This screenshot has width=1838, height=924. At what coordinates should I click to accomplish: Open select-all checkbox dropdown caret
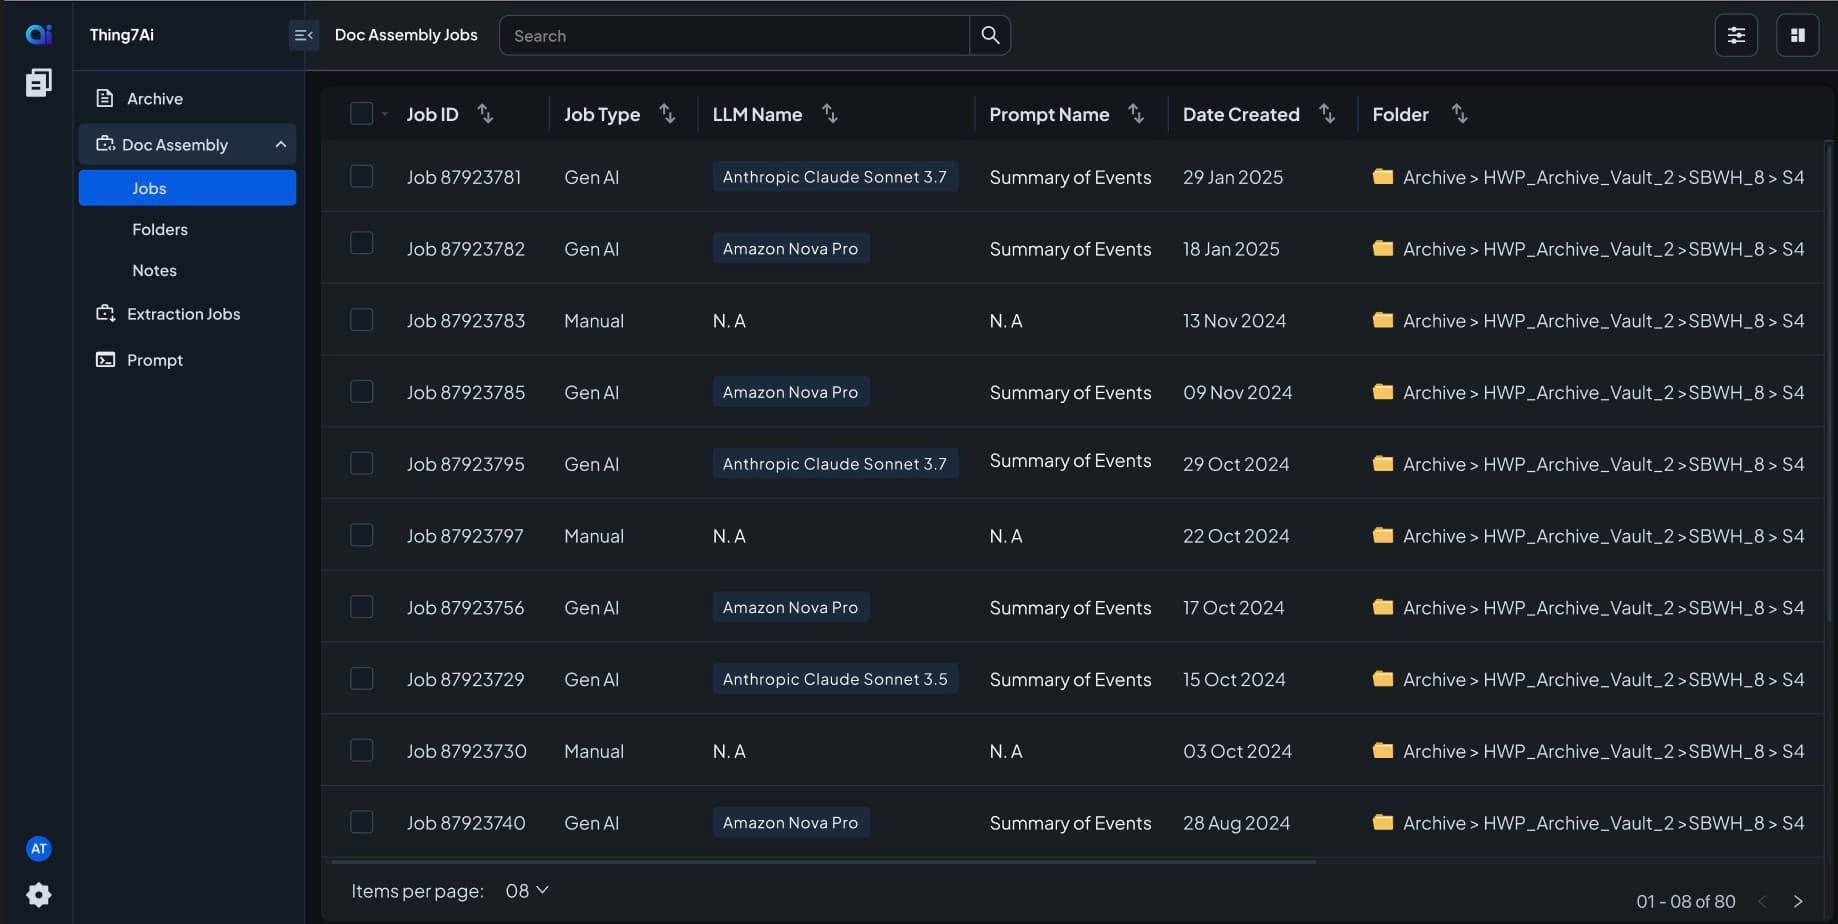pyautogui.click(x=384, y=114)
